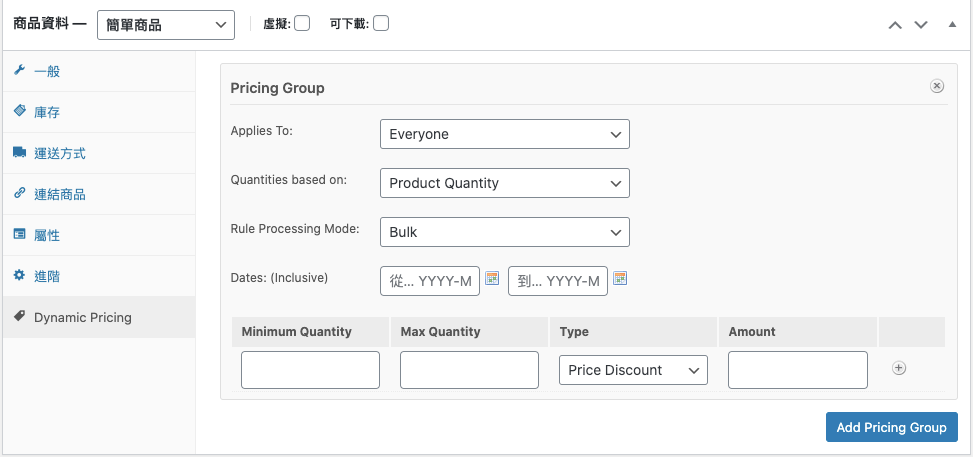
Task: Click the calendar icon beside start date
Action: [x=492, y=279]
